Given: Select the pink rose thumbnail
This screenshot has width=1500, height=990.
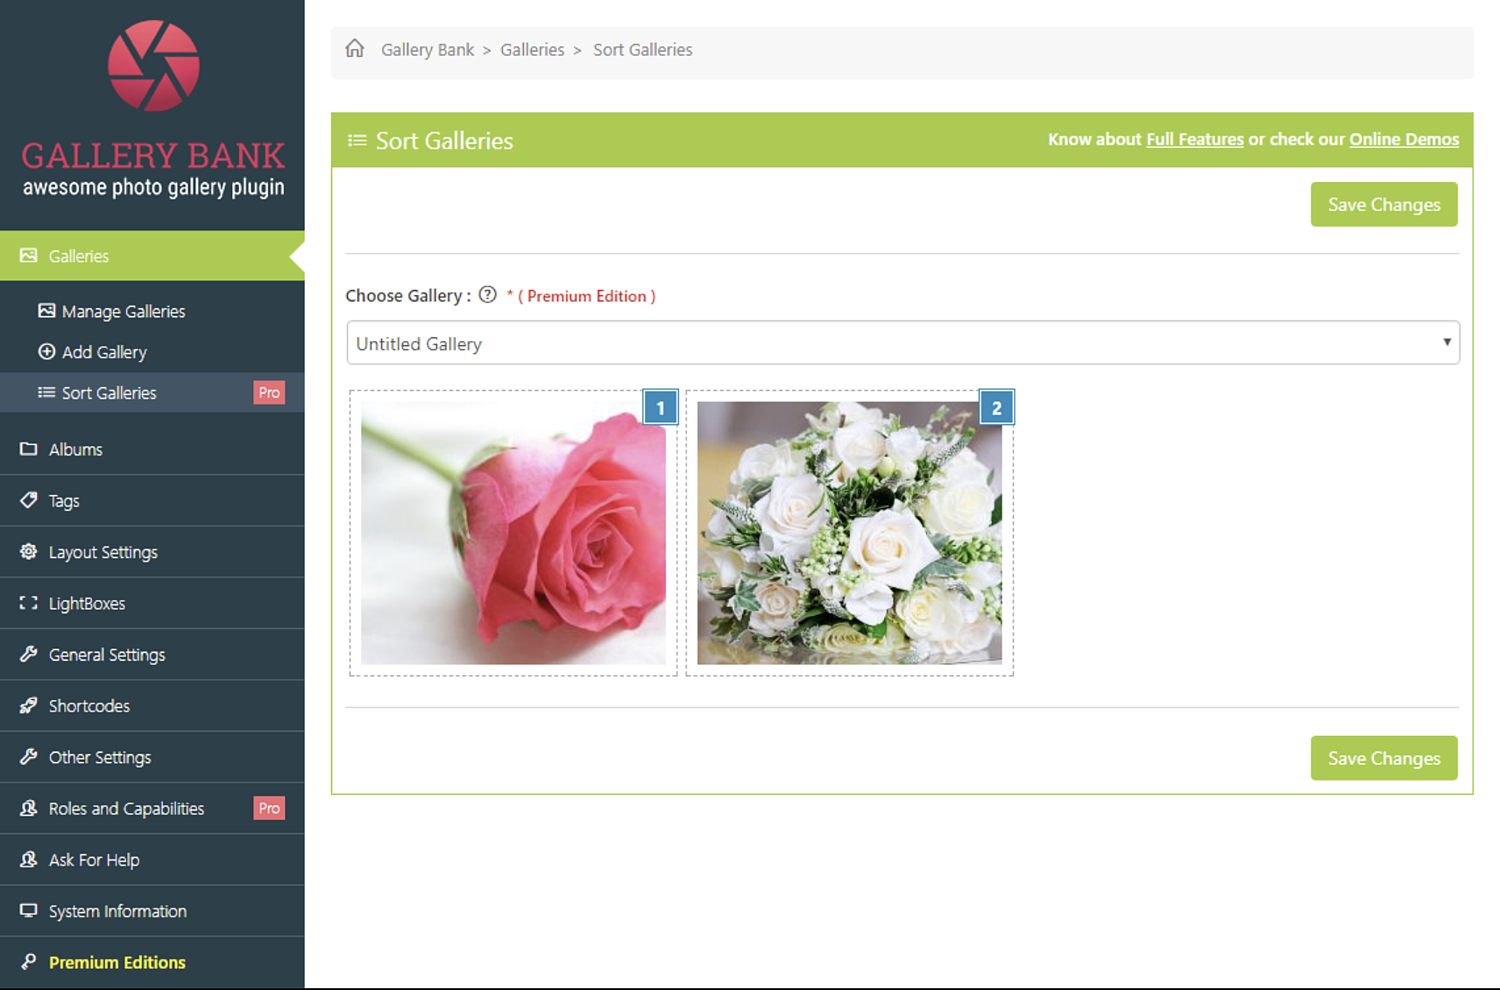Looking at the screenshot, I should coord(513,533).
